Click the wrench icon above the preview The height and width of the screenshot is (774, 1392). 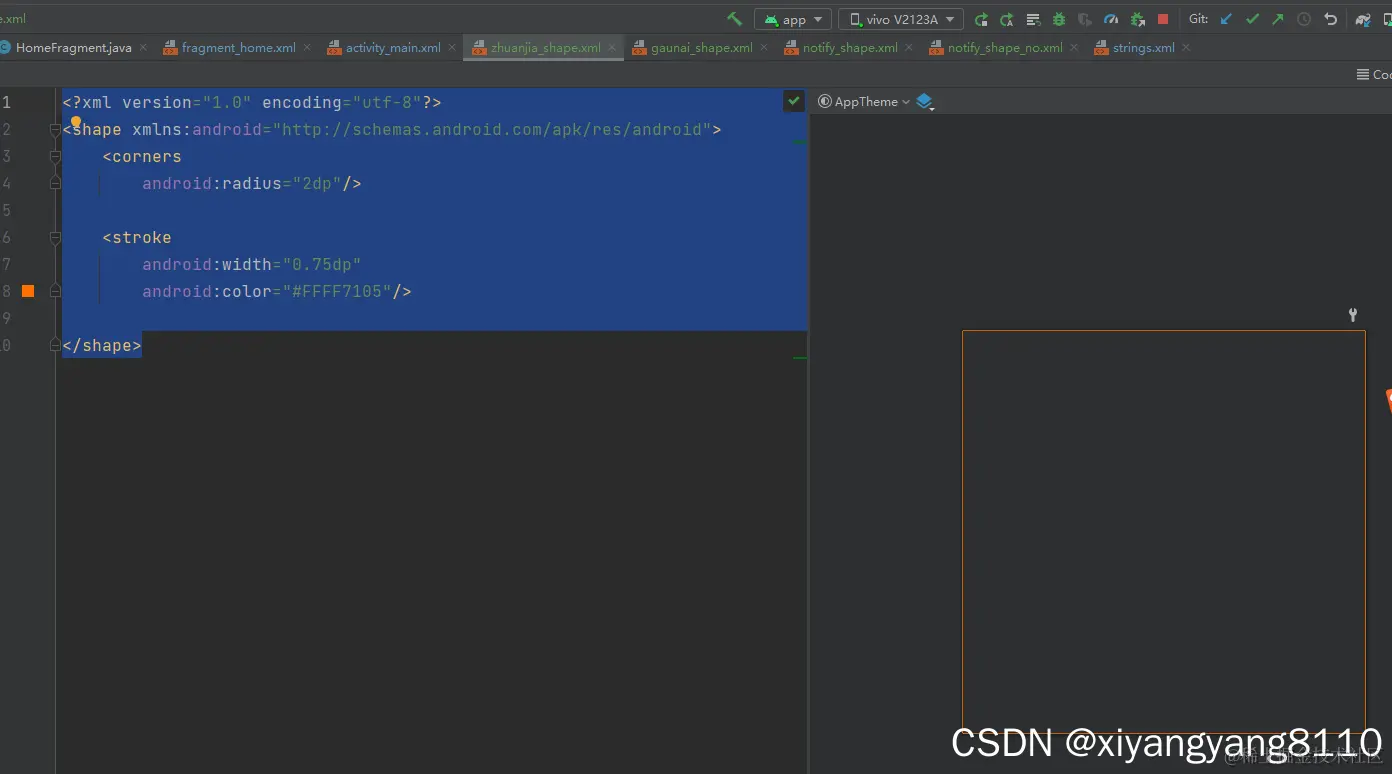tap(1353, 315)
